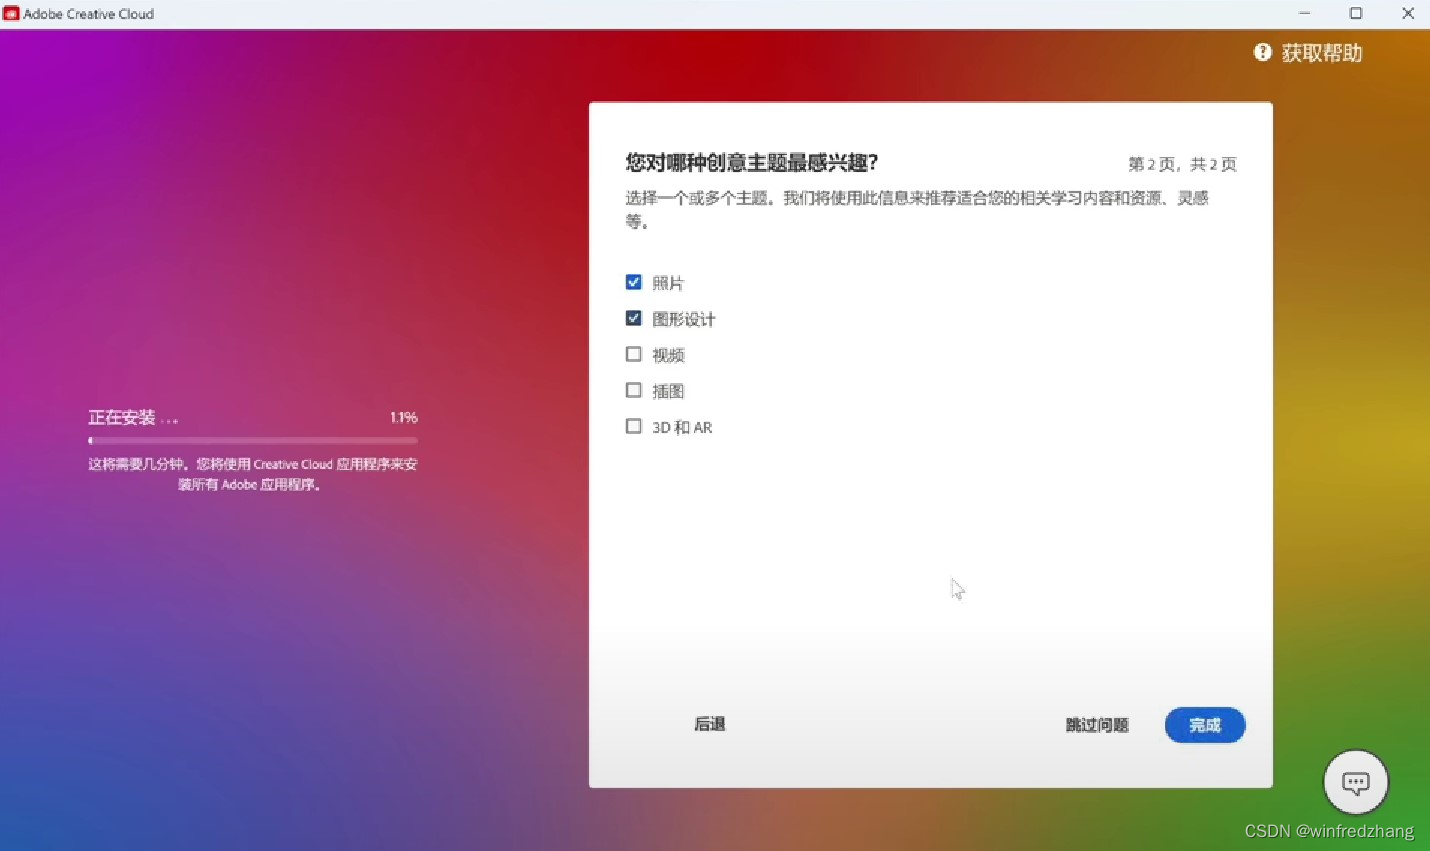Uncheck the 照片 checkbox
Image resolution: width=1430 pixels, height=851 pixels.
[633, 282]
